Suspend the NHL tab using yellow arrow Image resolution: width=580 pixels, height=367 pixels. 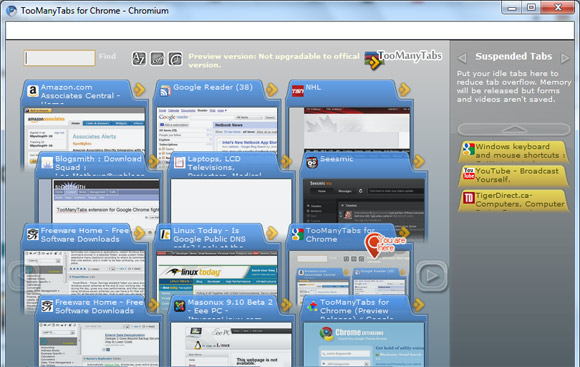click(x=404, y=89)
